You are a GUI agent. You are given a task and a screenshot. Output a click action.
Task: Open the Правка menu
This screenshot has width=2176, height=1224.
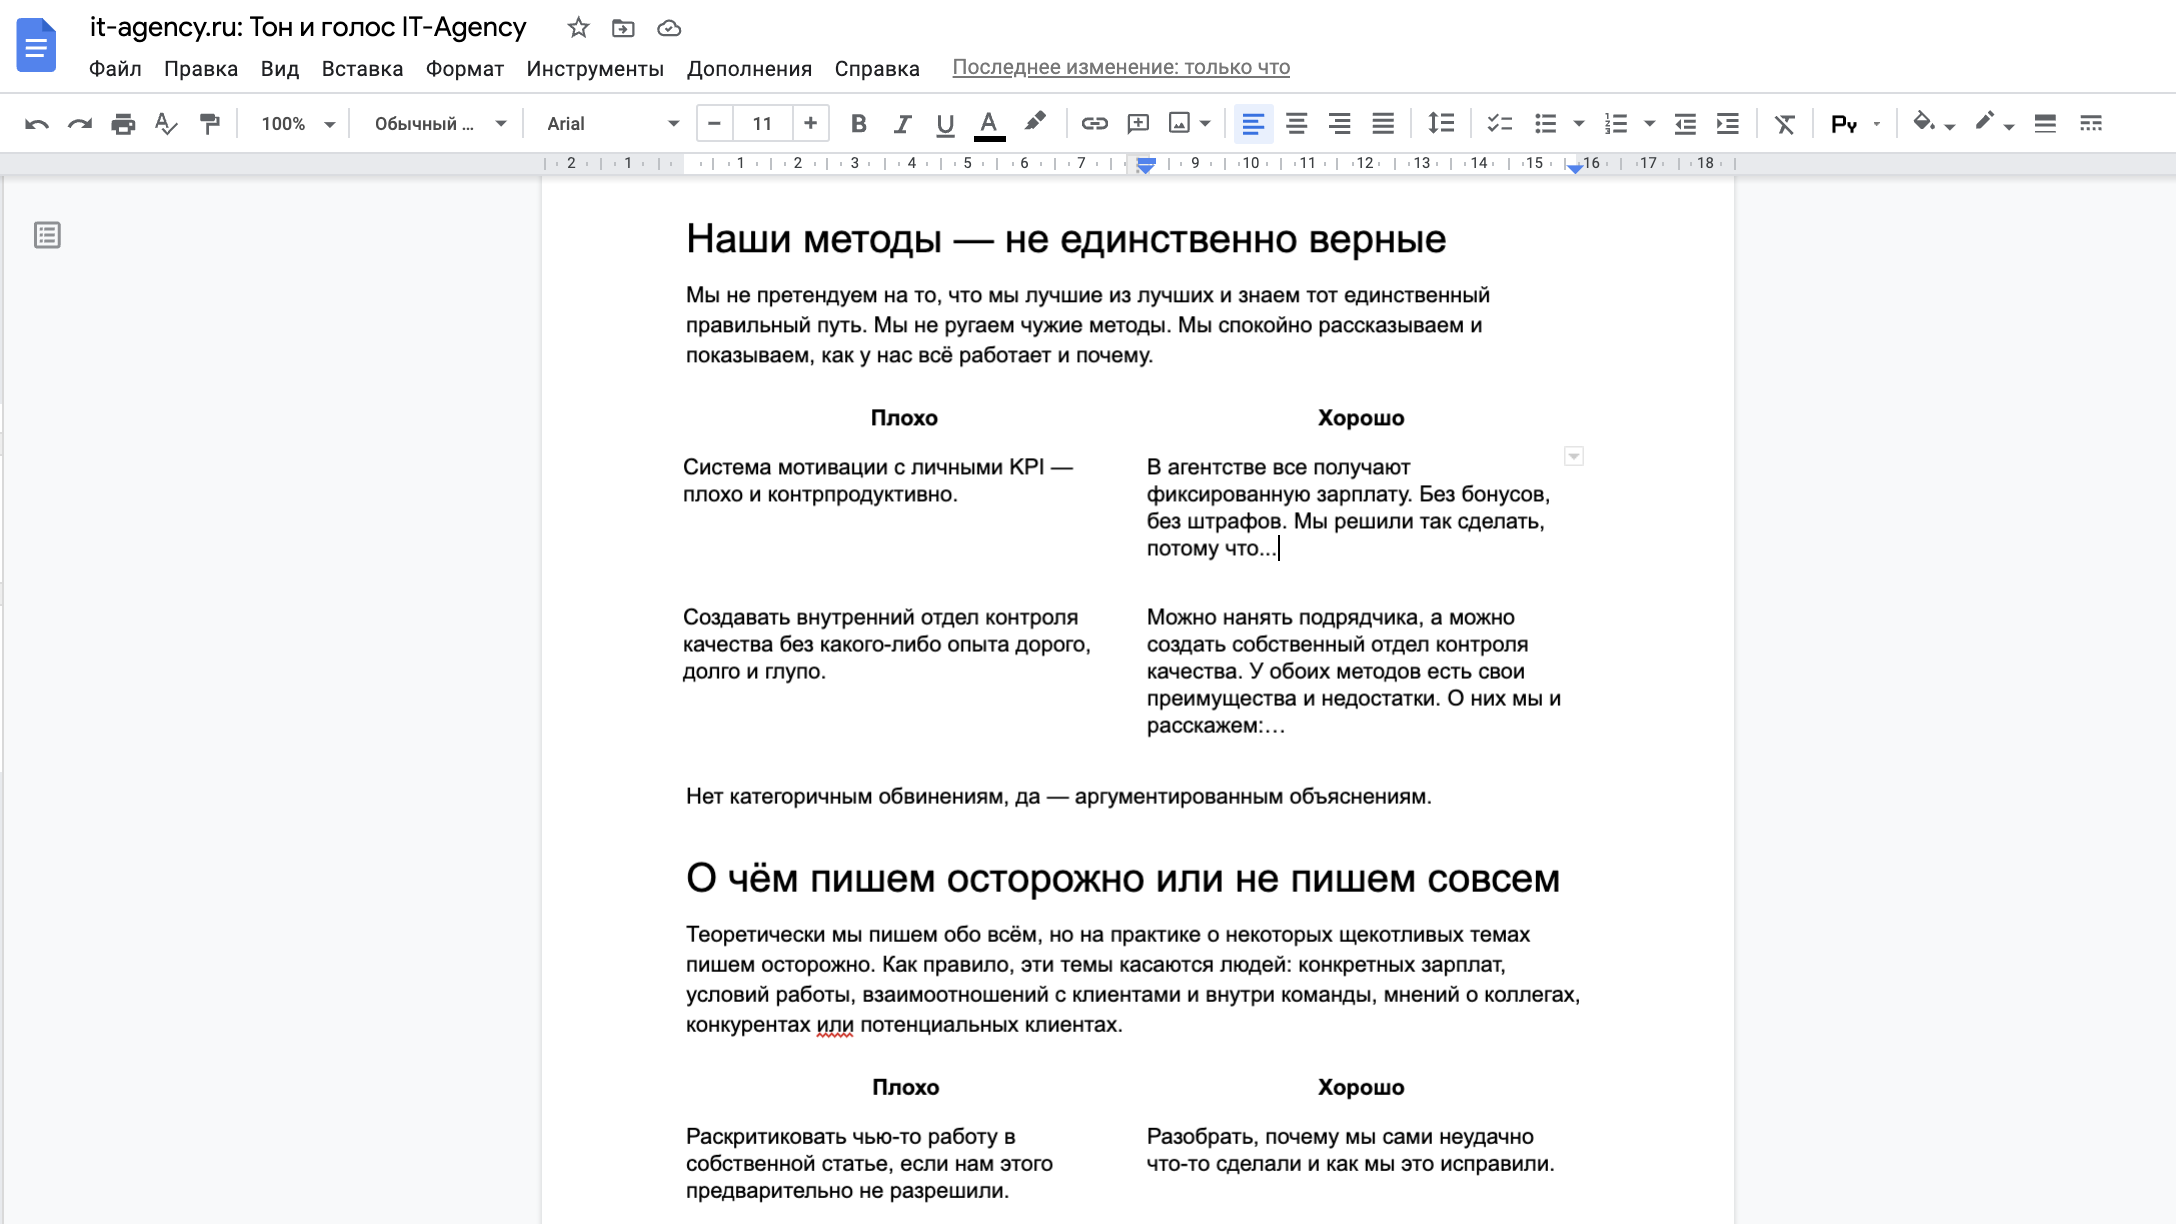point(201,69)
